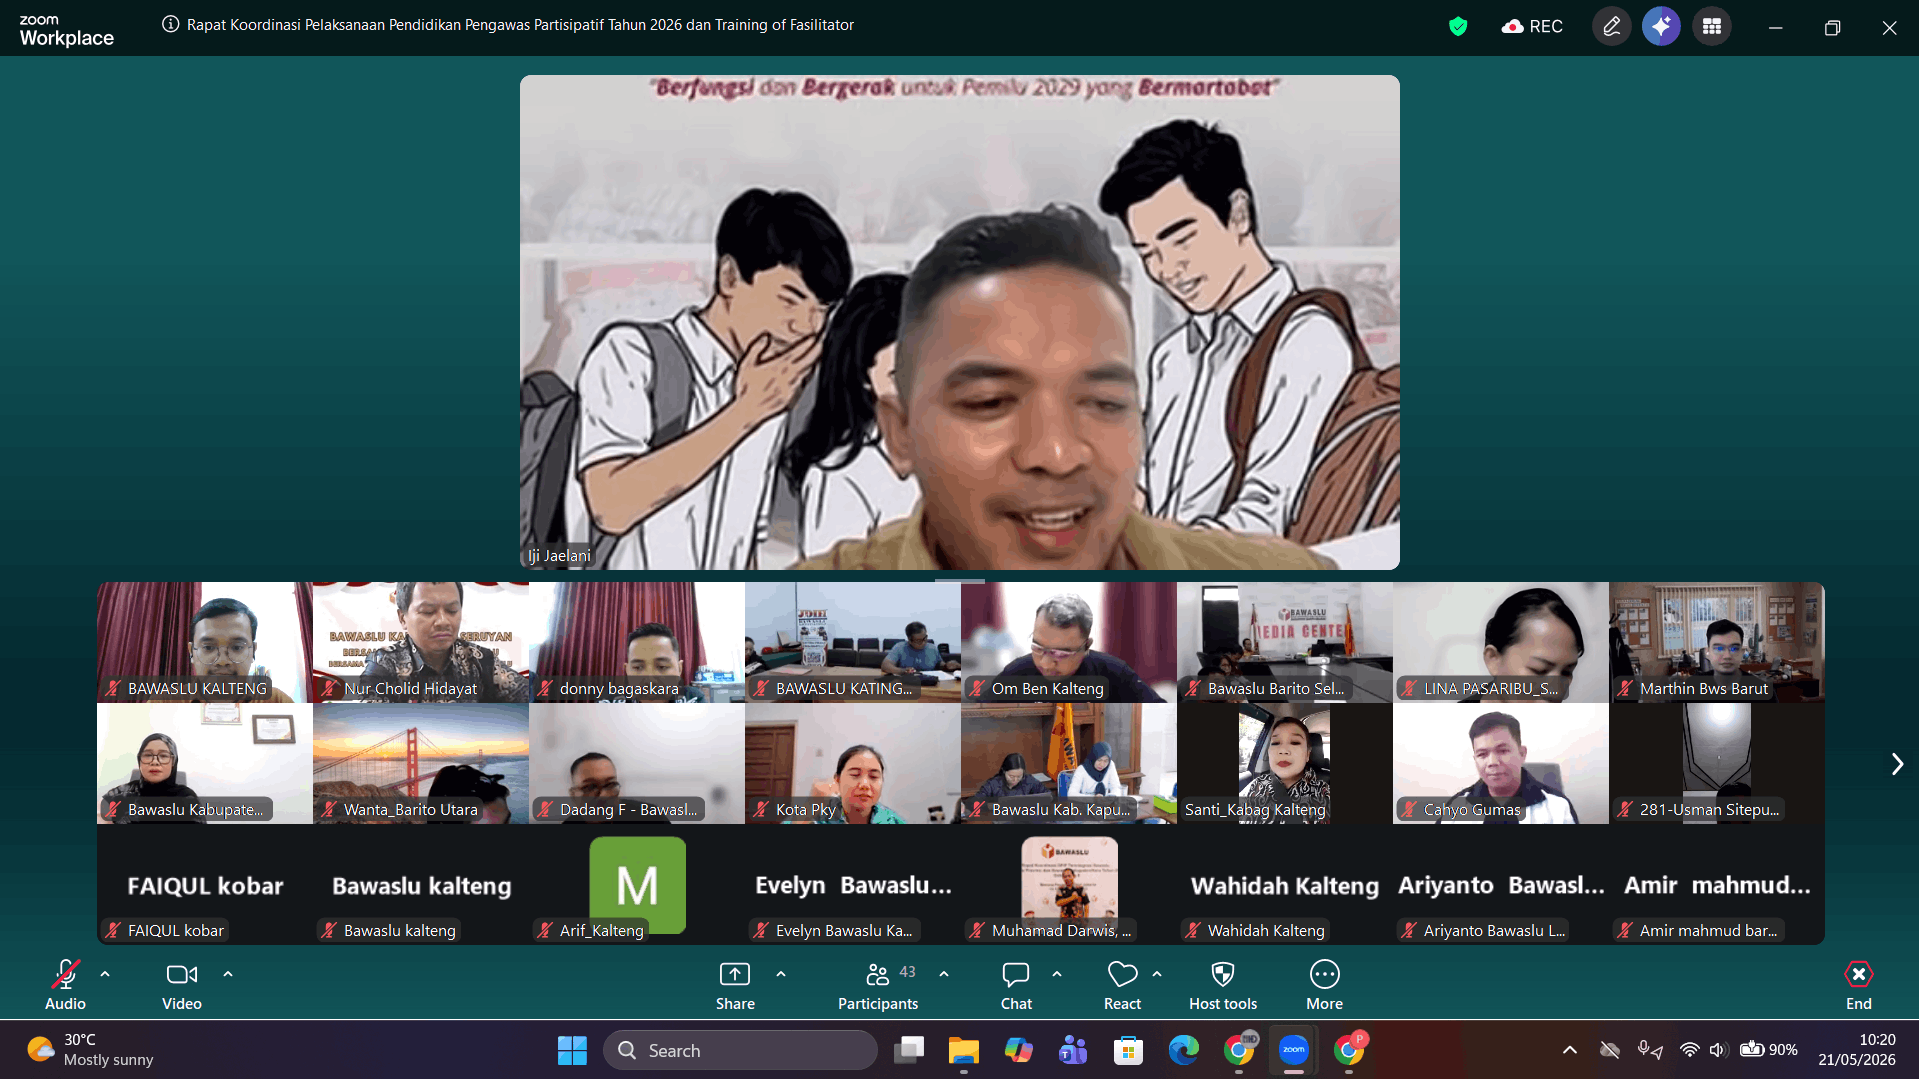Select donny bagaskara video tile

click(x=637, y=642)
